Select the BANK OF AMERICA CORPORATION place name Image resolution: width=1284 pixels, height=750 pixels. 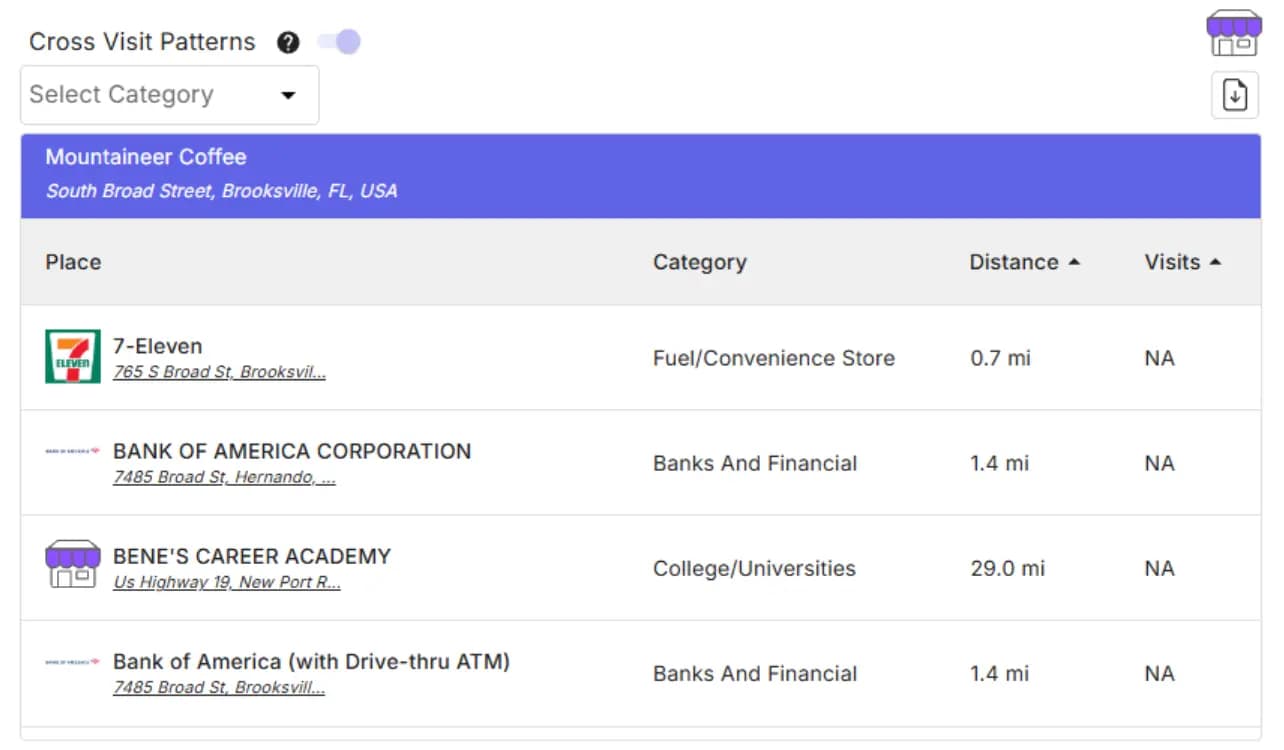coord(292,451)
